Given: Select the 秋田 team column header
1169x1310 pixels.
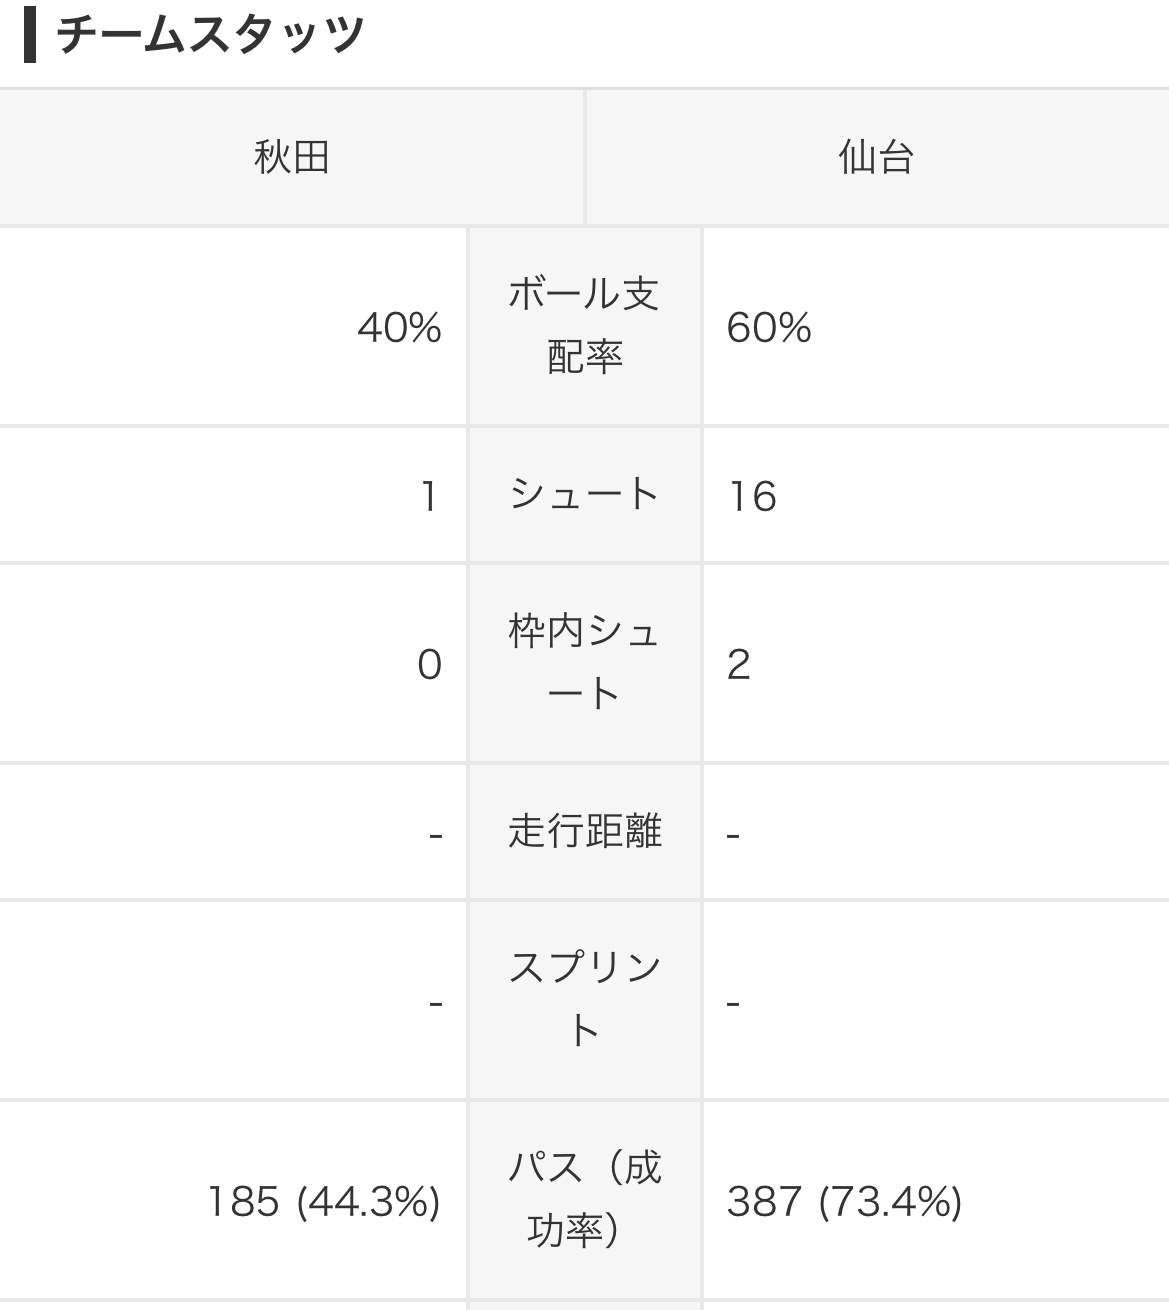Looking at the screenshot, I should point(291,158).
